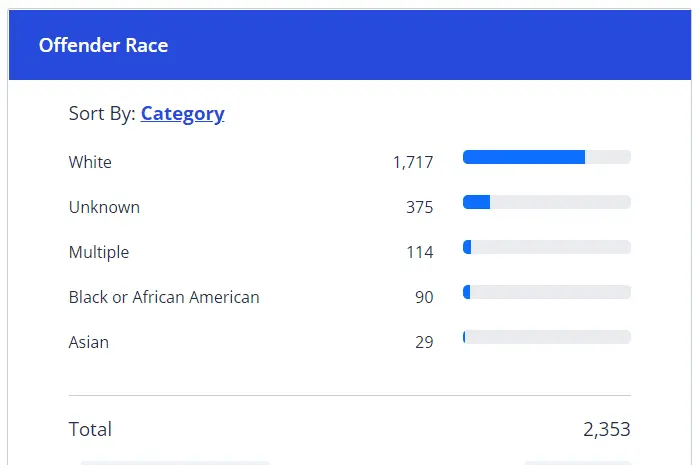
Task: Click the White race progress bar
Action: click(546, 157)
